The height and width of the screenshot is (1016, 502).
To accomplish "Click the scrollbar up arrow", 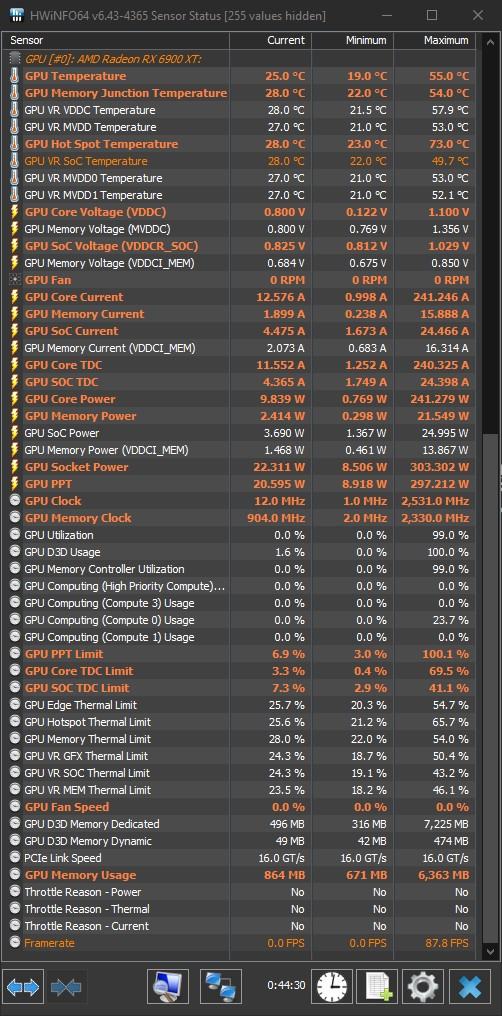I will click(x=489, y=41).
